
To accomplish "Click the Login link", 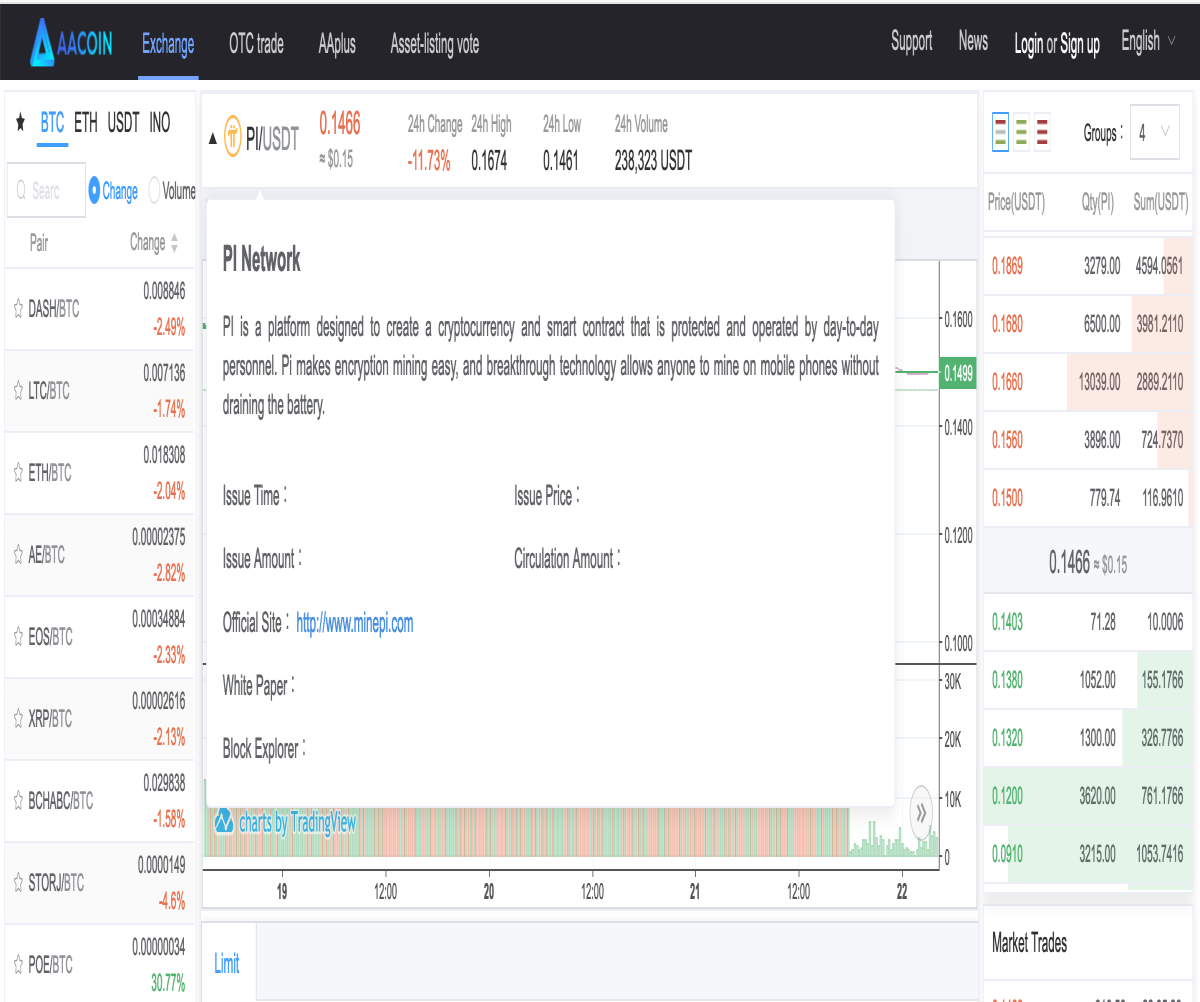I will pyautogui.click(x=1028, y=44).
